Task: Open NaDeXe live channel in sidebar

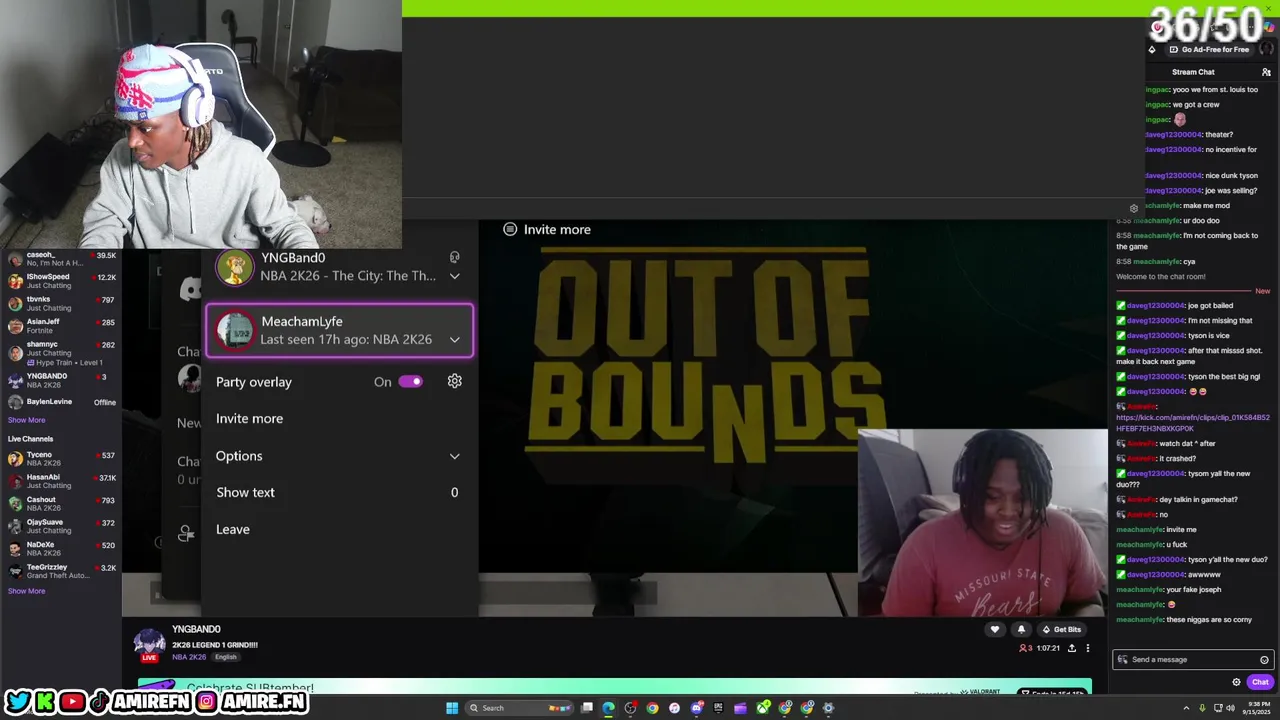Action: pyautogui.click(x=61, y=549)
